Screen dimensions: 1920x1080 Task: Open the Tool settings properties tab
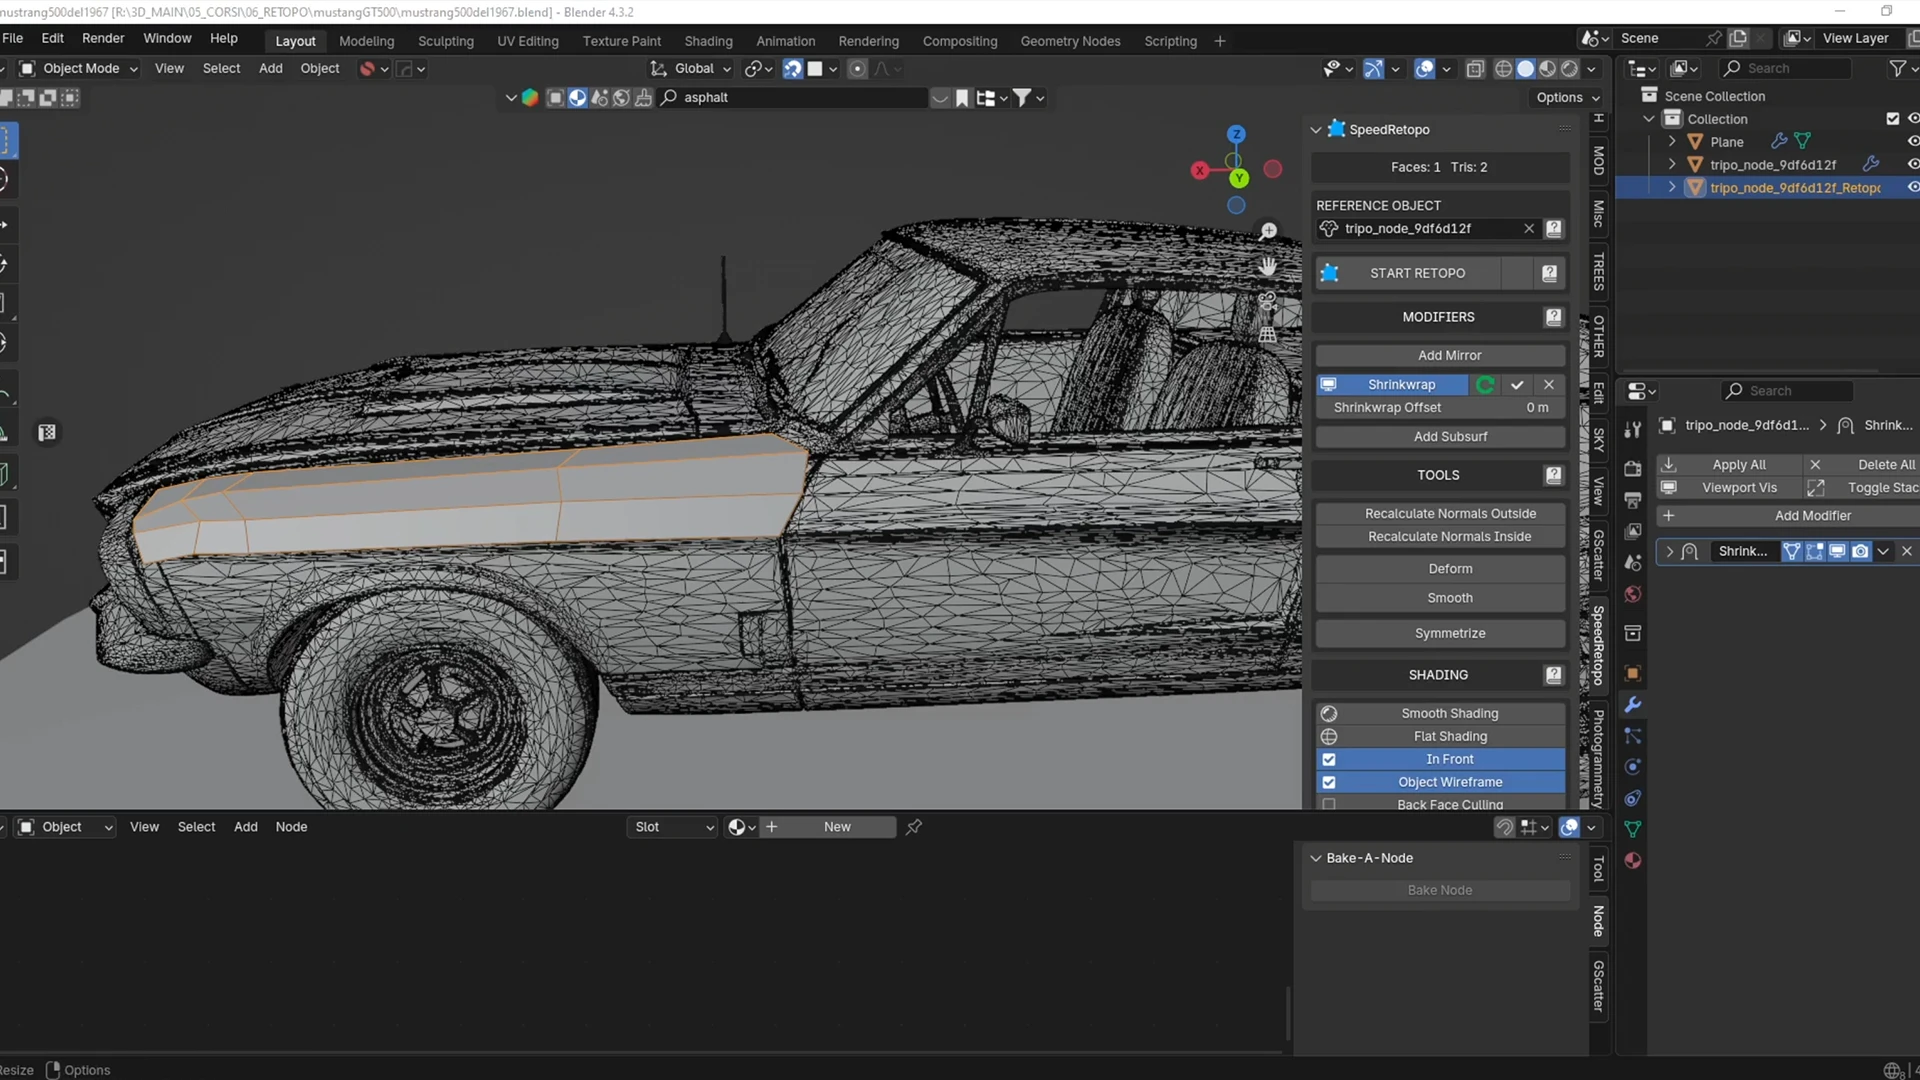click(x=1633, y=429)
